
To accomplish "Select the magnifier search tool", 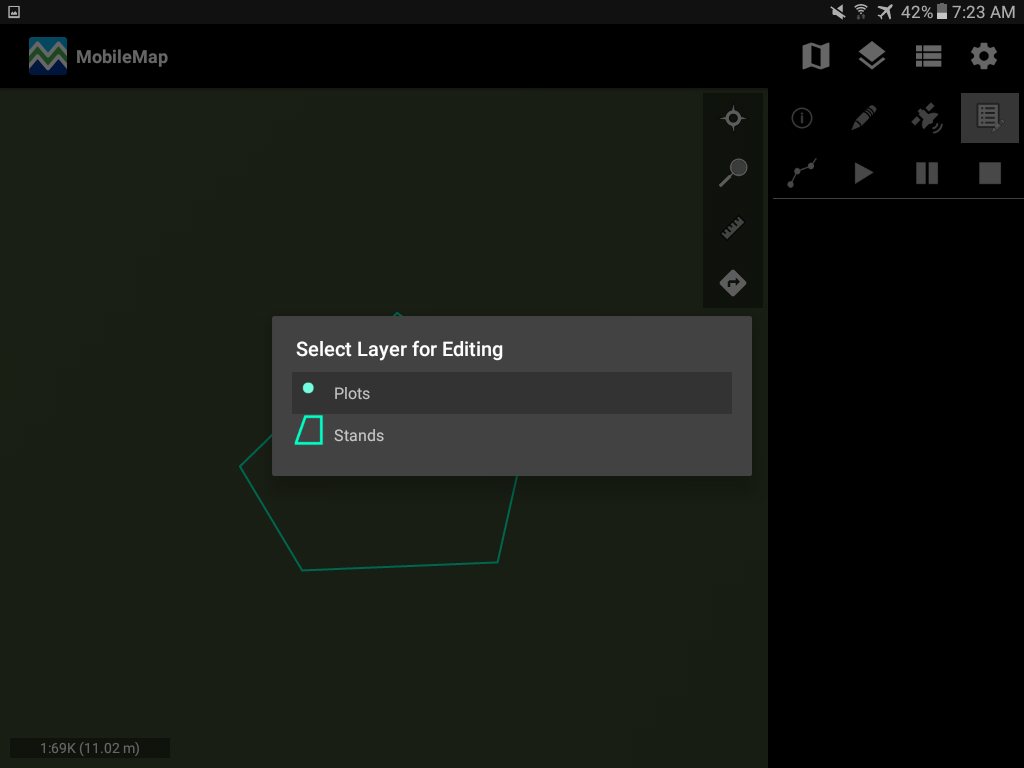I will tap(733, 173).
